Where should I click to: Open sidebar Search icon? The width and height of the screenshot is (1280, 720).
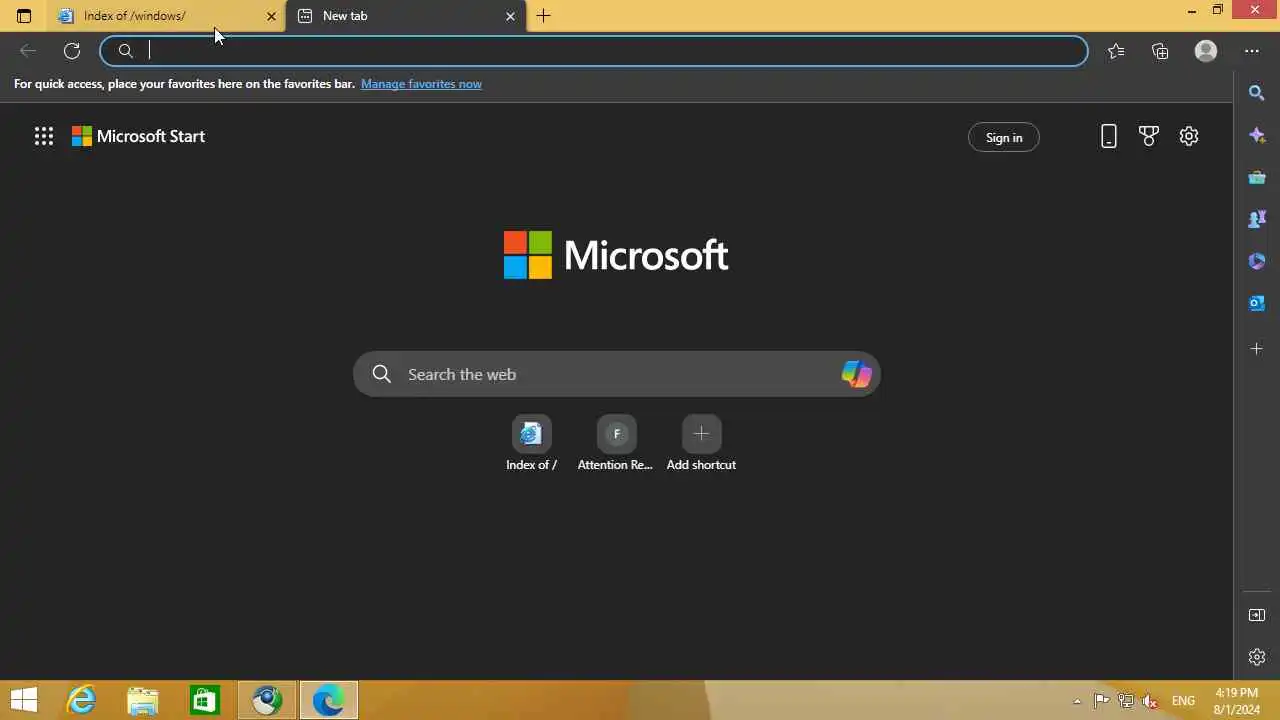(x=1257, y=93)
